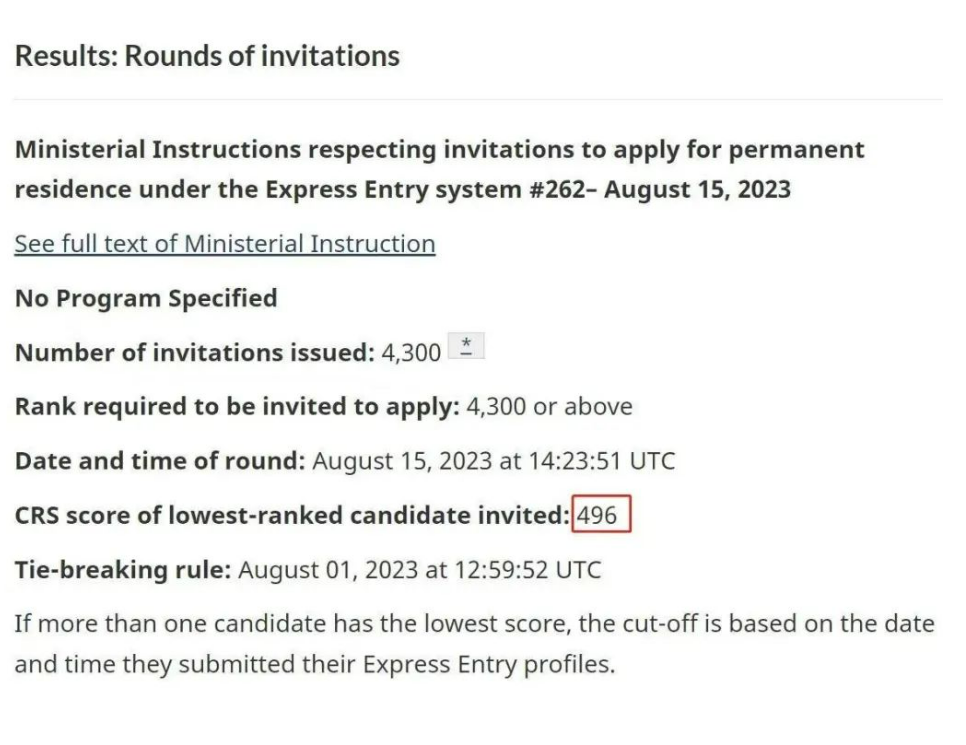Click the asterisk footnote beside 4,300 invitations

point(466,346)
